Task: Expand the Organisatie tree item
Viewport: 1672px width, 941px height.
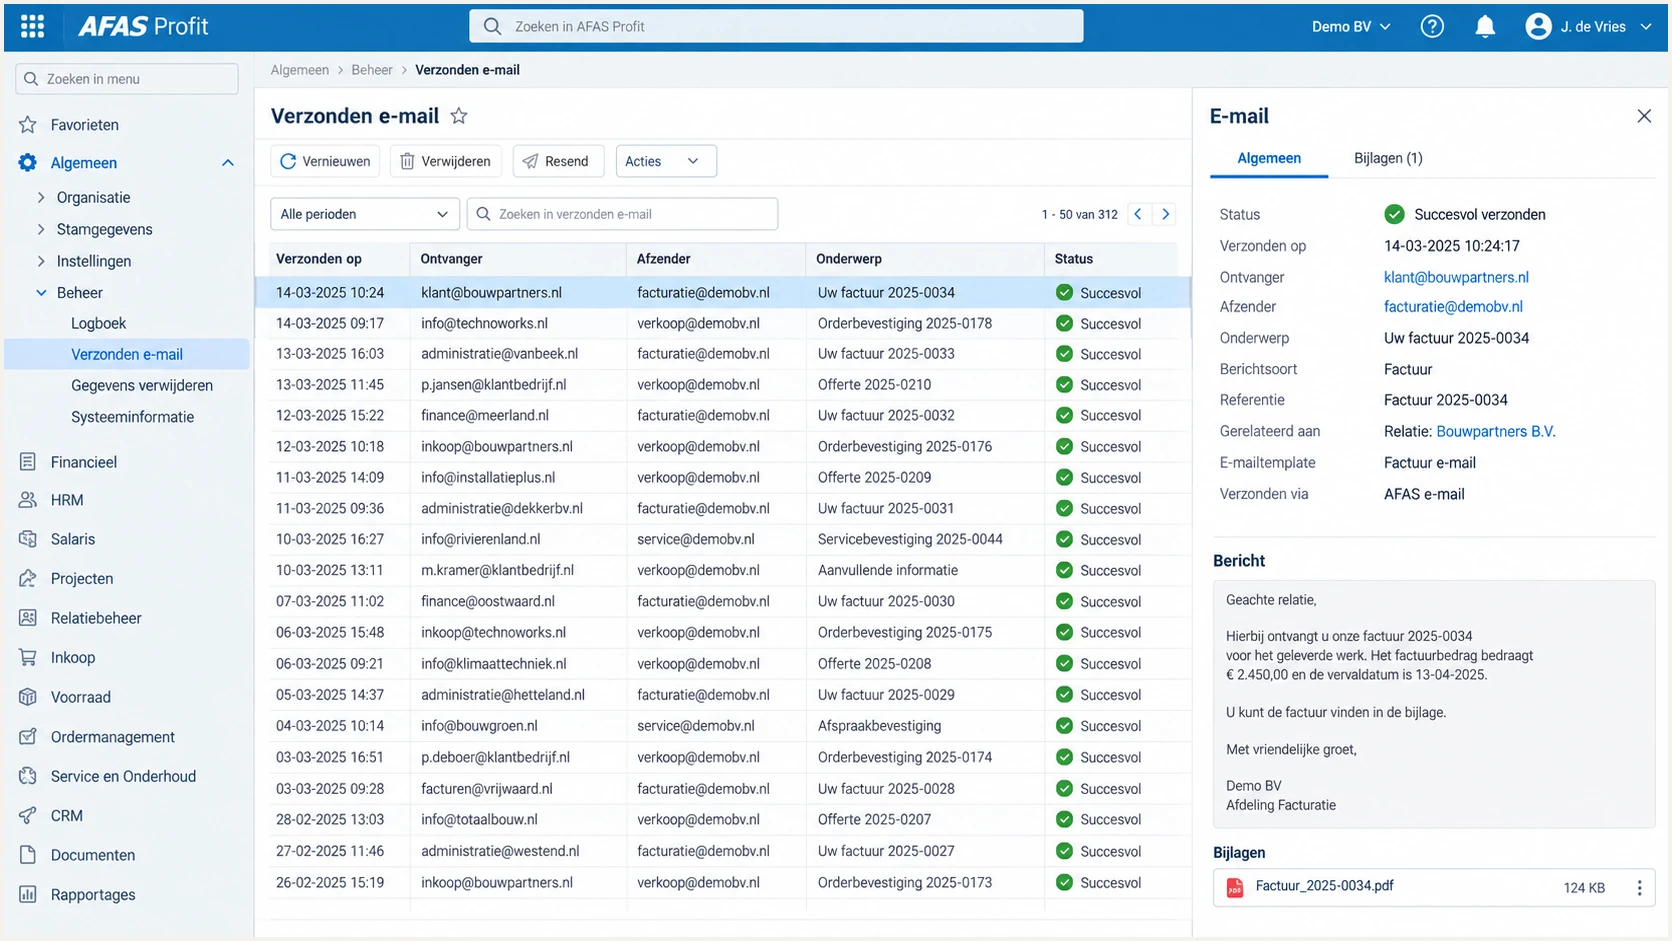Action: tap(41, 198)
